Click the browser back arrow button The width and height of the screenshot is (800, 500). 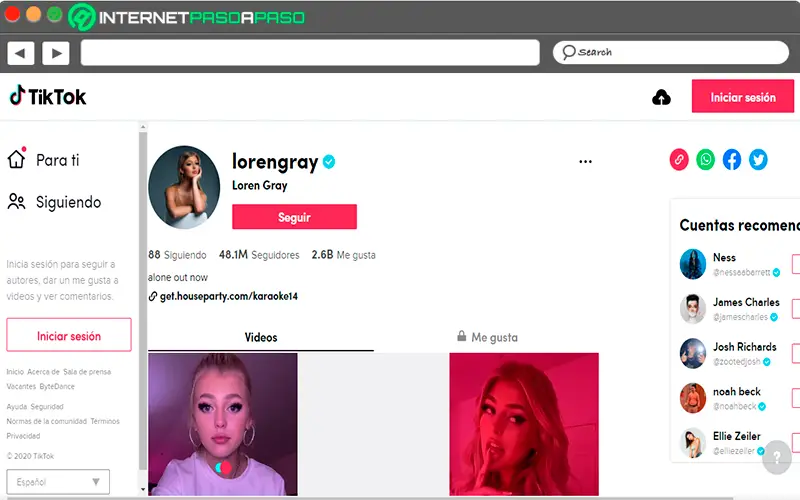click(x=20, y=53)
